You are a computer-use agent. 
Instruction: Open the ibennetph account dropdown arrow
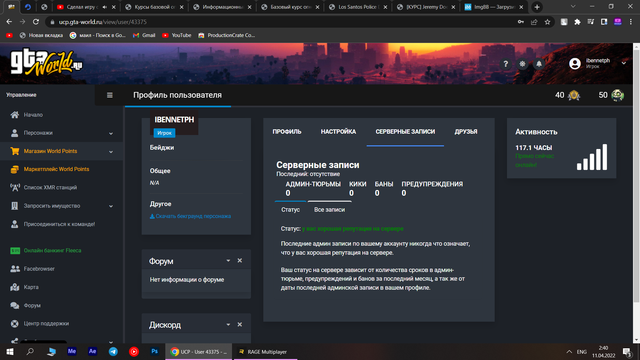(x=623, y=63)
